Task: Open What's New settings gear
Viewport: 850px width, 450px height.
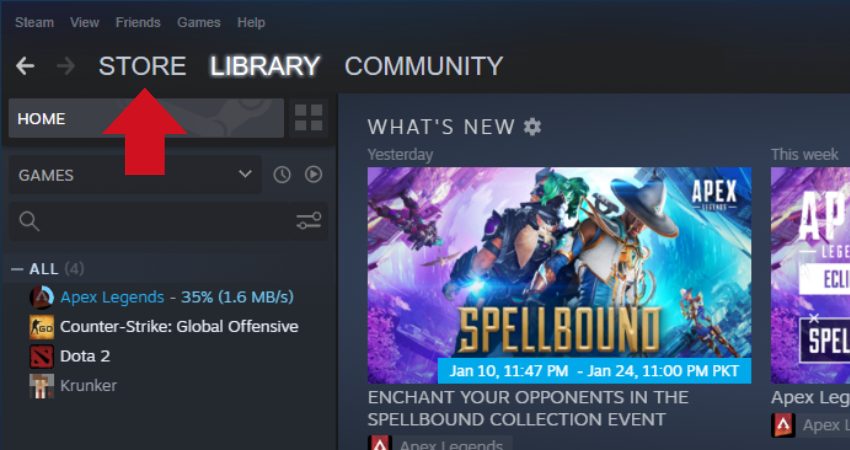Action: [x=532, y=127]
